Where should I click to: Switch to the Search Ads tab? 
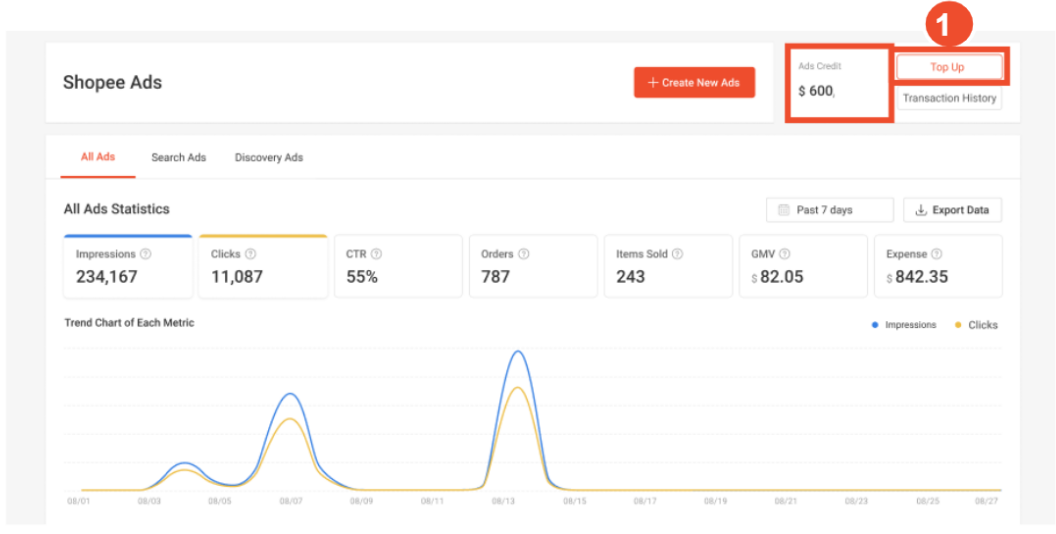(x=178, y=158)
